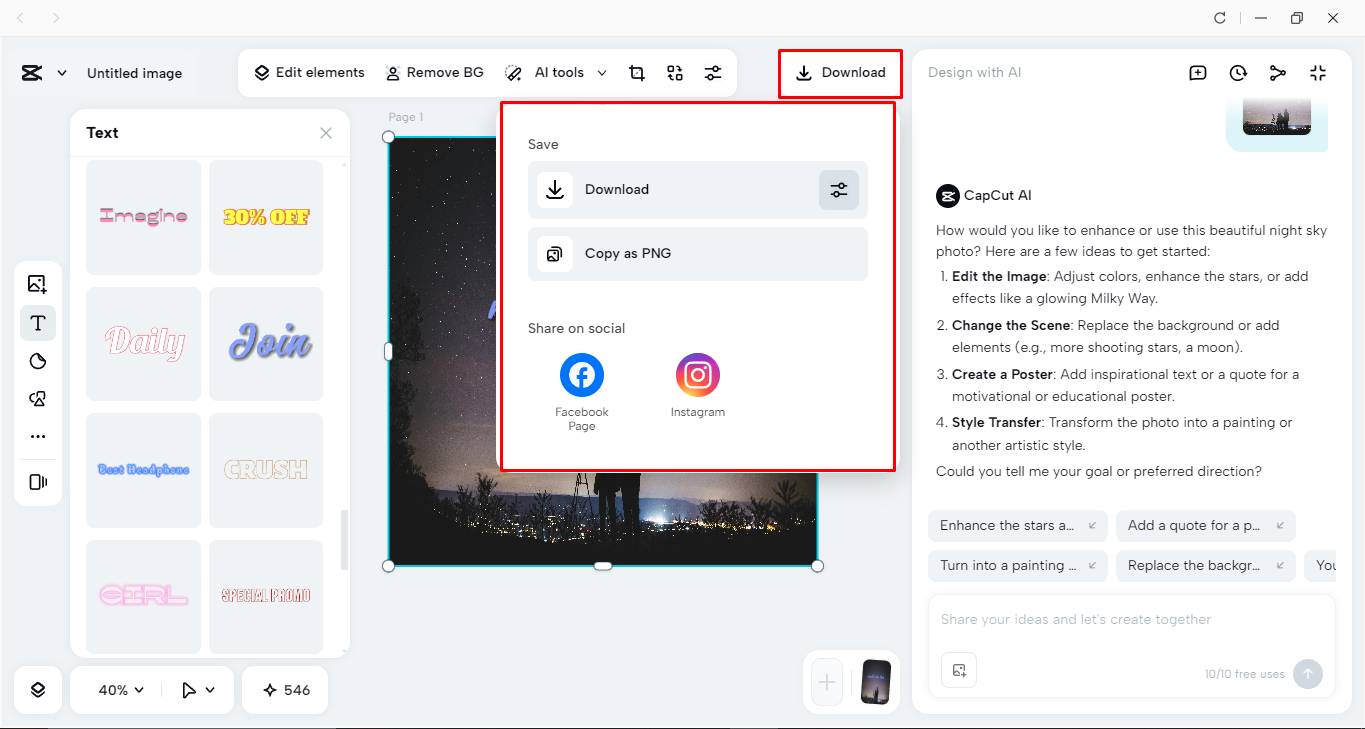Open AI chat history

(1238, 73)
